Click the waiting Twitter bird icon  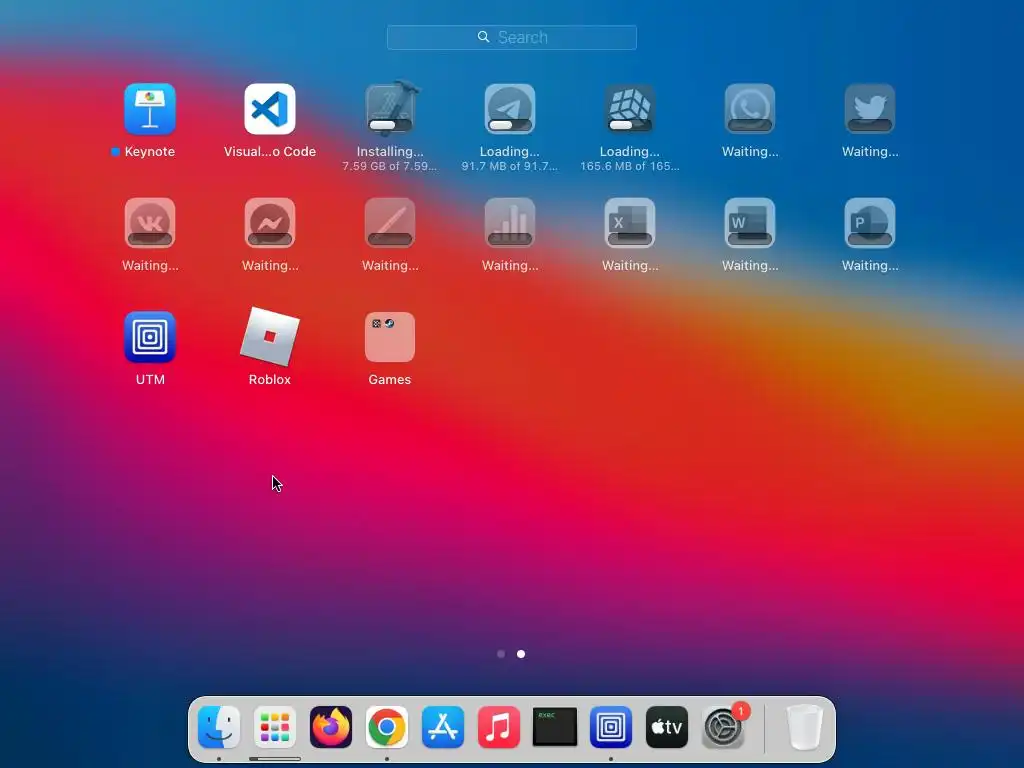pos(870,109)
